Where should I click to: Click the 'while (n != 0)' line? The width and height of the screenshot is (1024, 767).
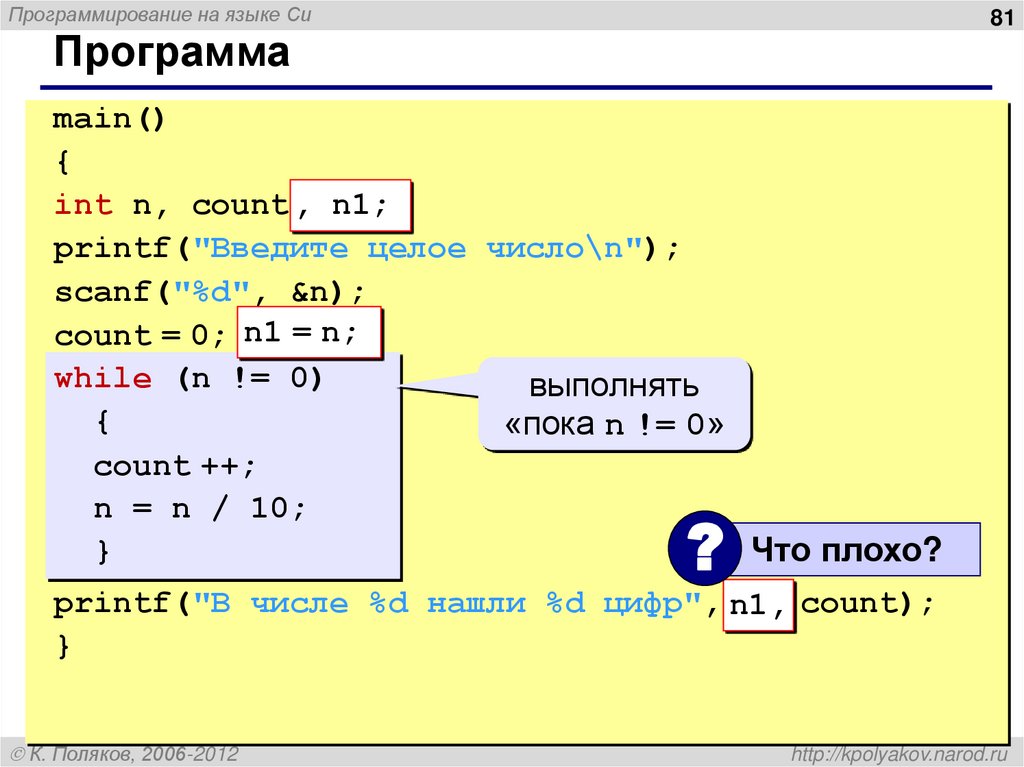(188, 378)
